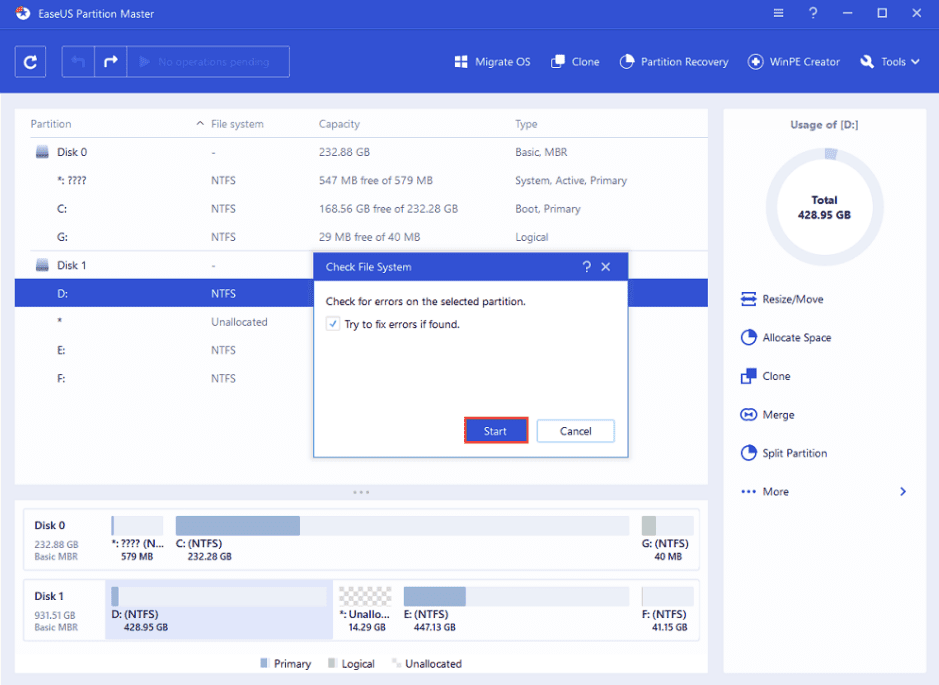This screenshot has height=685, width=939.
Task: Click the Capacity column header
Action: [x=339, y=124]
